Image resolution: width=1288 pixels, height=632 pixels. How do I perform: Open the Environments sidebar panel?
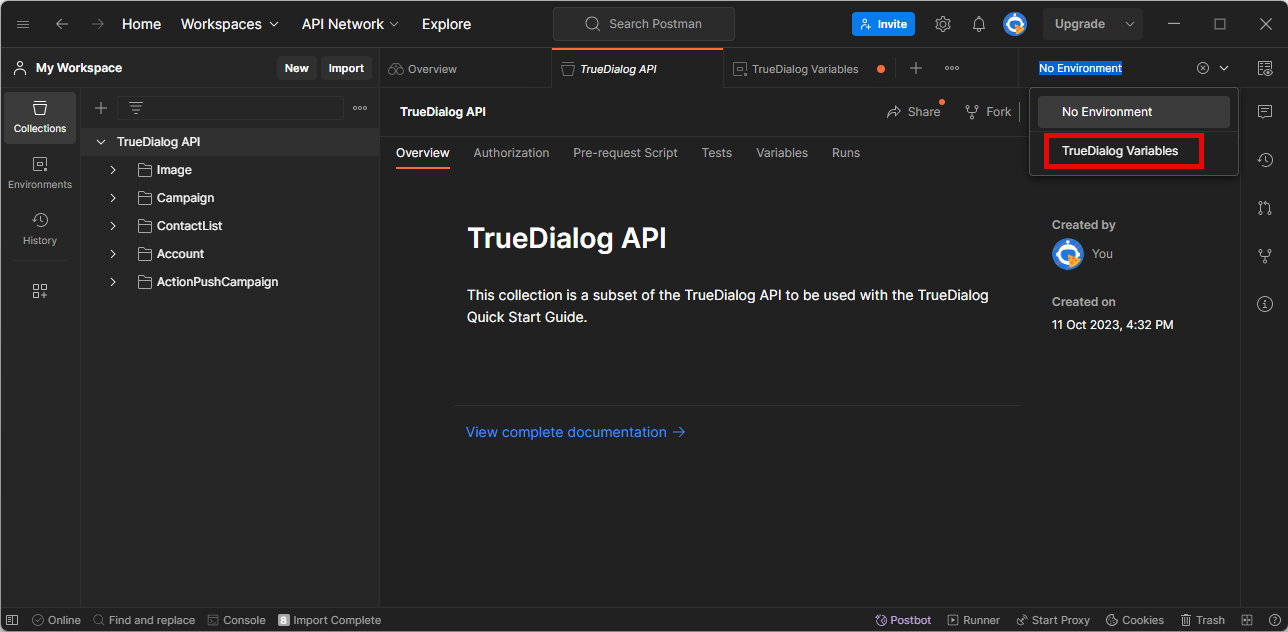(x=40, y=173)
